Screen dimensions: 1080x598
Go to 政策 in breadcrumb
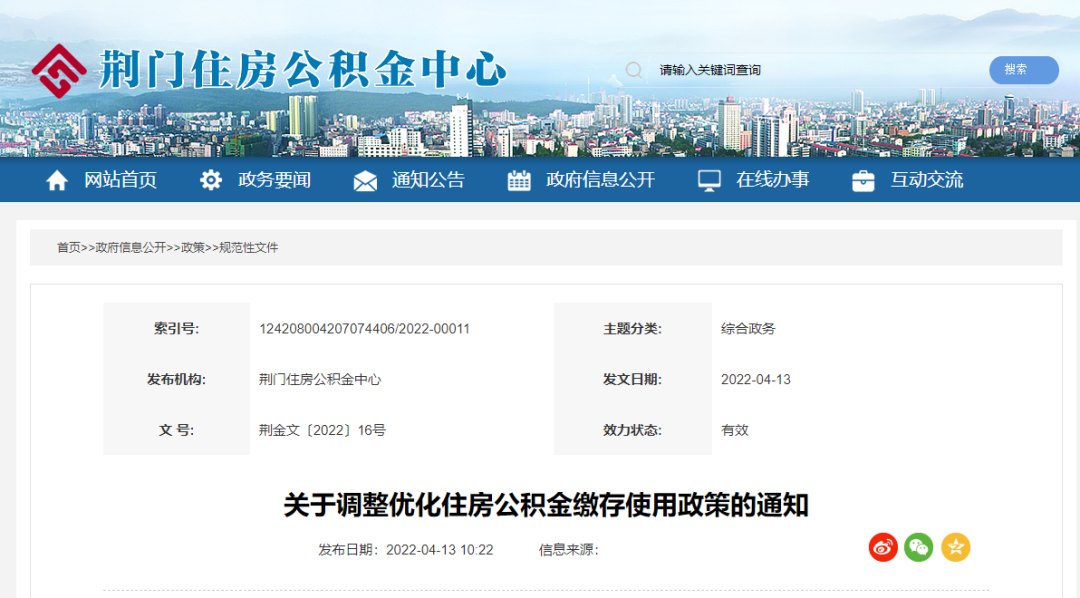[x=193, y=248]
